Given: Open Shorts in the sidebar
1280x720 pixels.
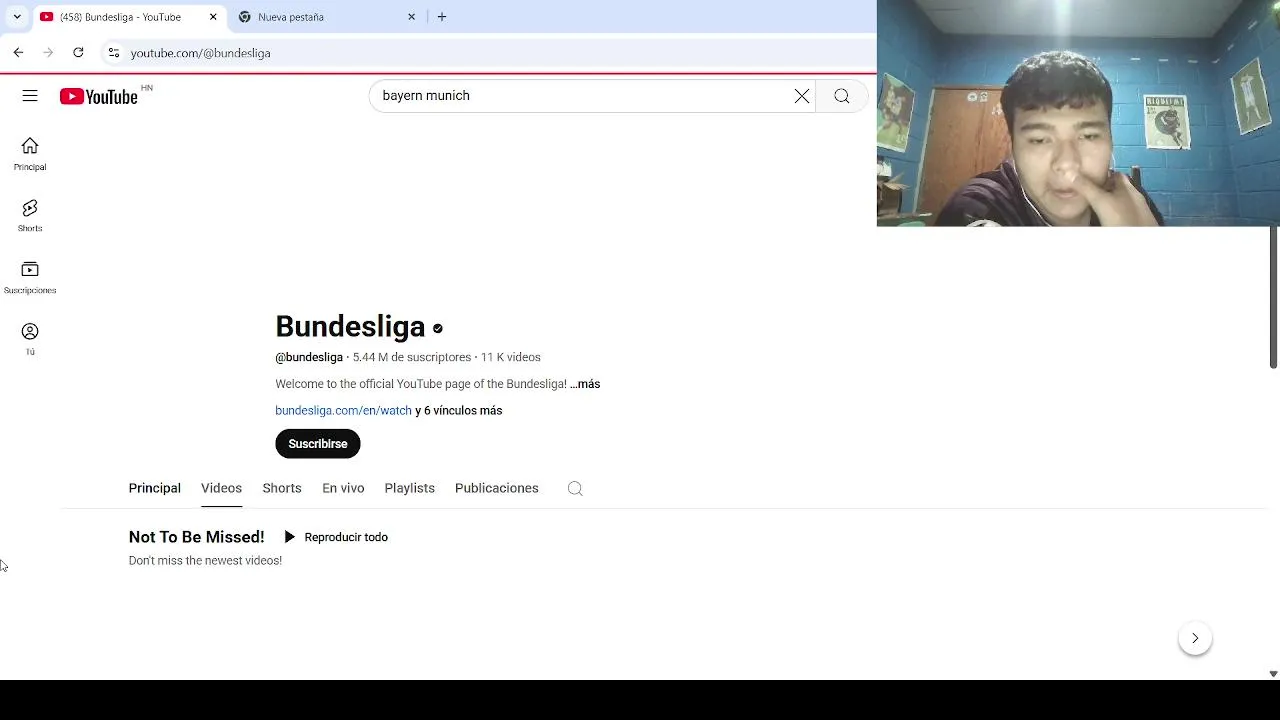Looking at the screenshot, I should [30, 215].
